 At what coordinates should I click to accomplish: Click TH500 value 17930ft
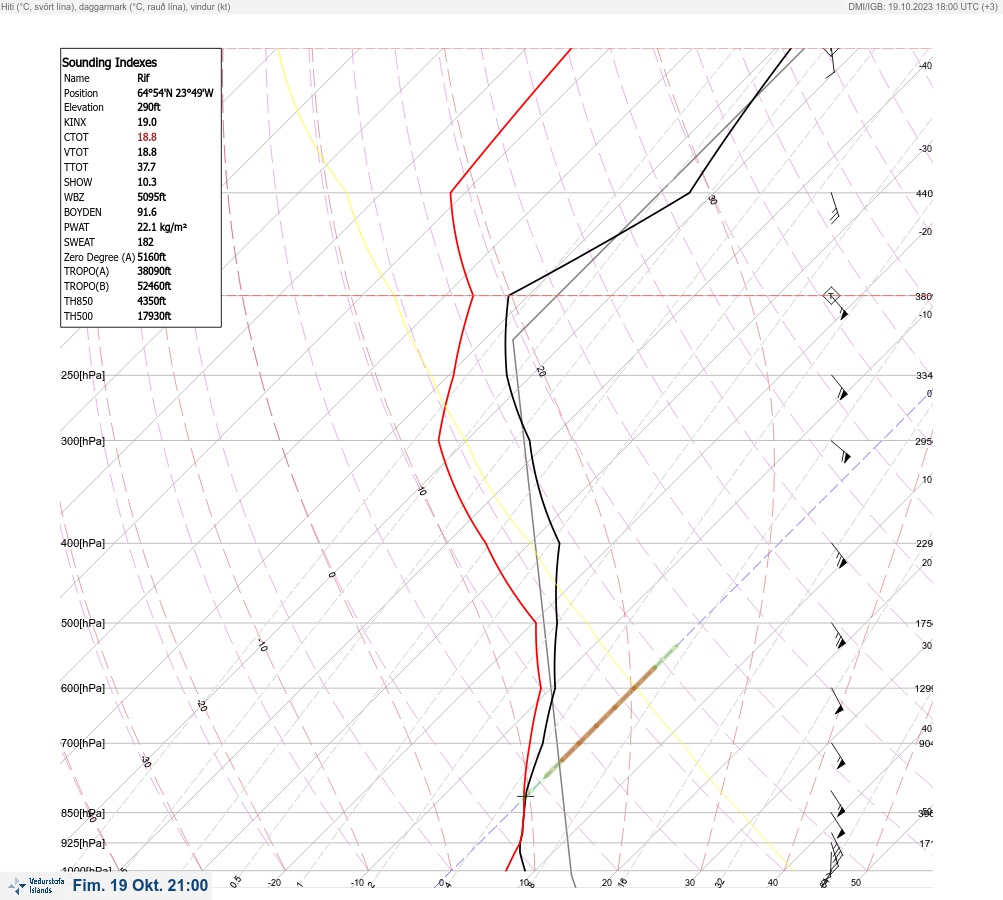(x=154, y=316)
